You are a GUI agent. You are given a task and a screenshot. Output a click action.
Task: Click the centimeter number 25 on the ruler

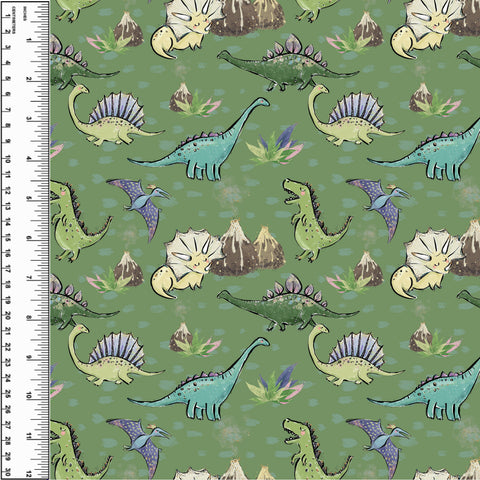pyautogui.click(x=8, y=394)
